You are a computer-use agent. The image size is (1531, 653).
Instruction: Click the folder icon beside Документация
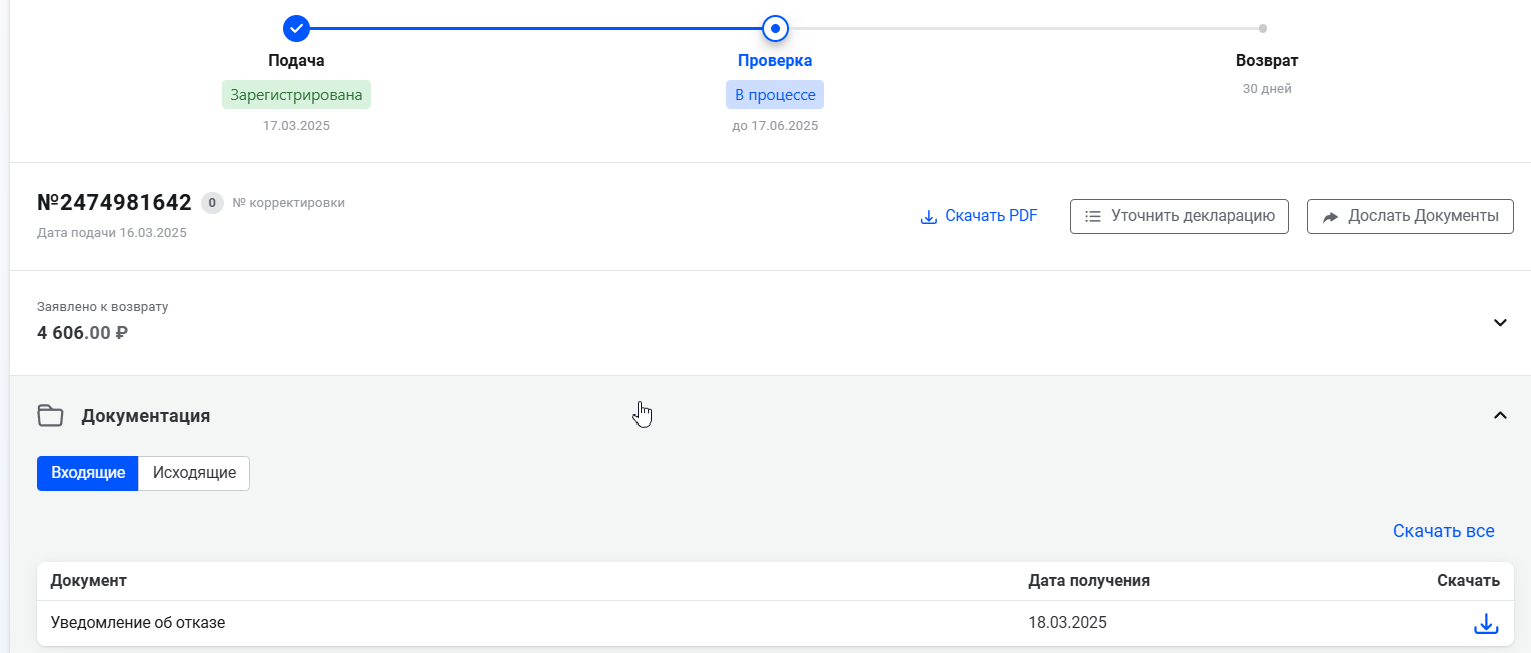pos(50,416)
